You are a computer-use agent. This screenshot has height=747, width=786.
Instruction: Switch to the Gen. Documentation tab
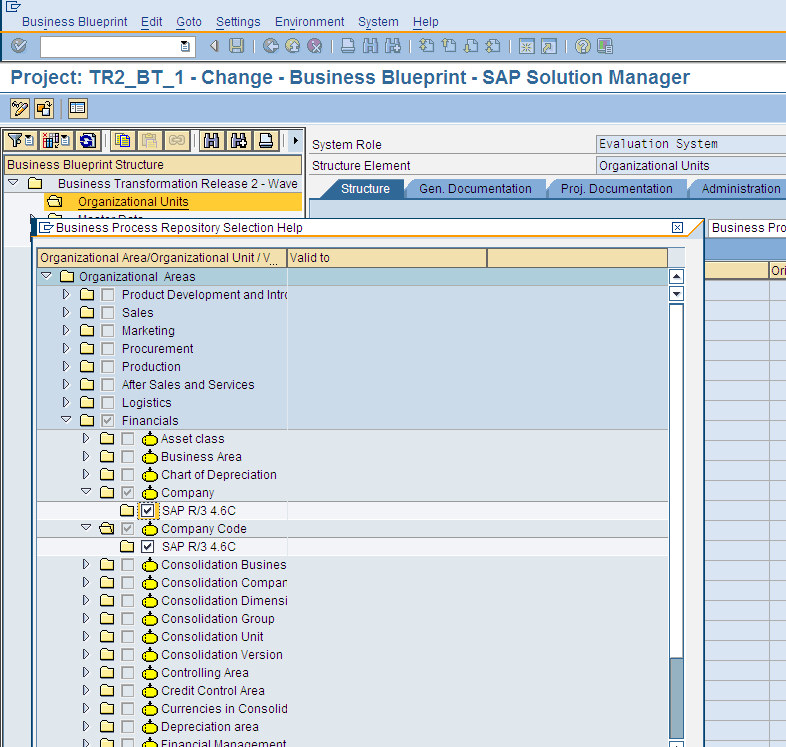tap(475, 188)
